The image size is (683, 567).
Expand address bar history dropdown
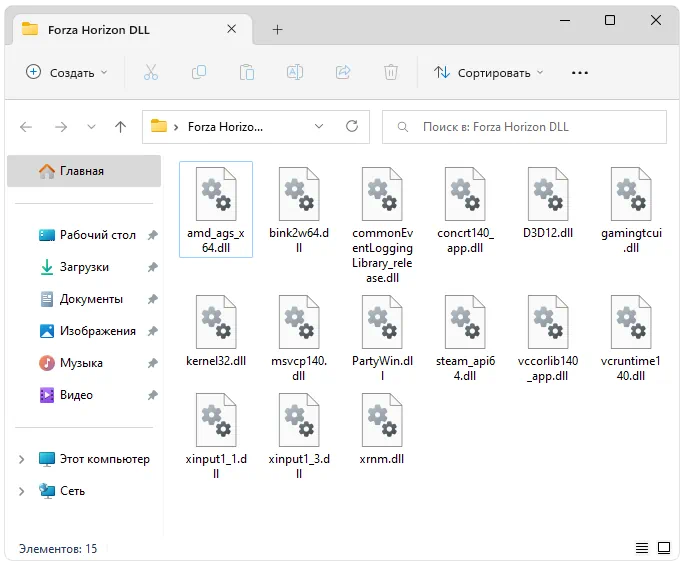(x=319, y=126)
